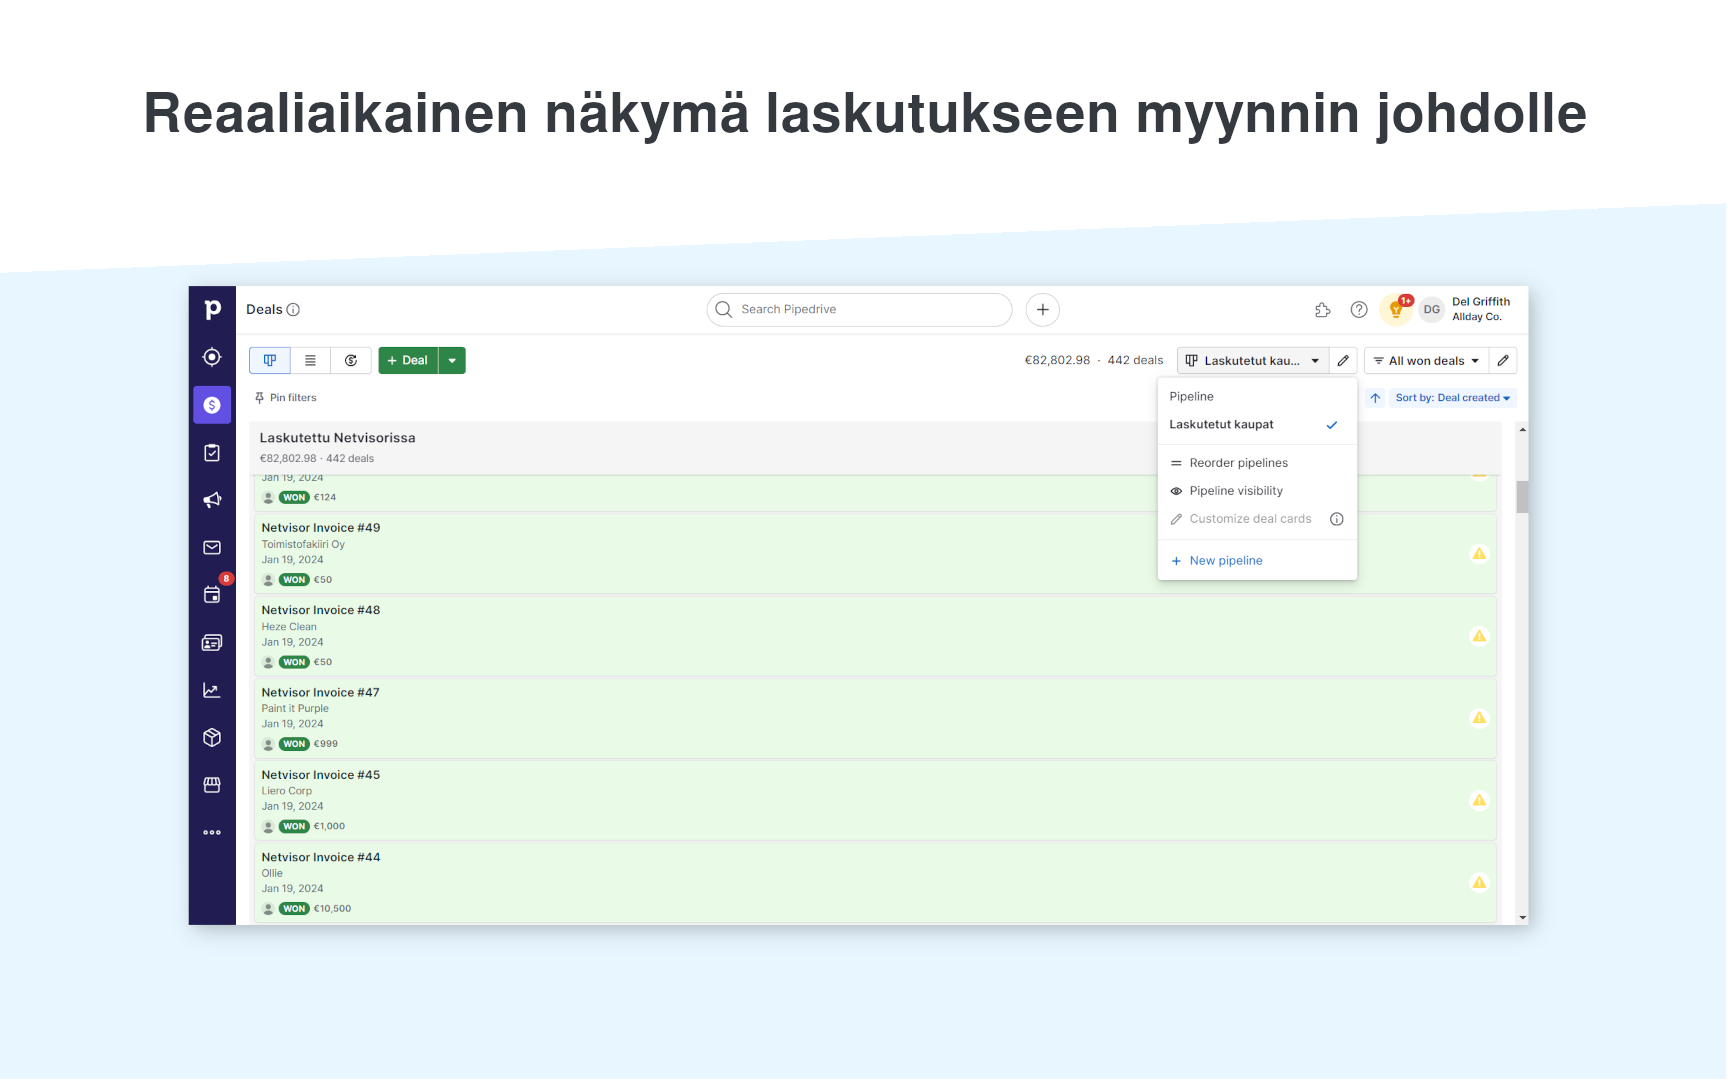
Task: Click the WON badge on Invoice #44
Action: coord(294,909)
